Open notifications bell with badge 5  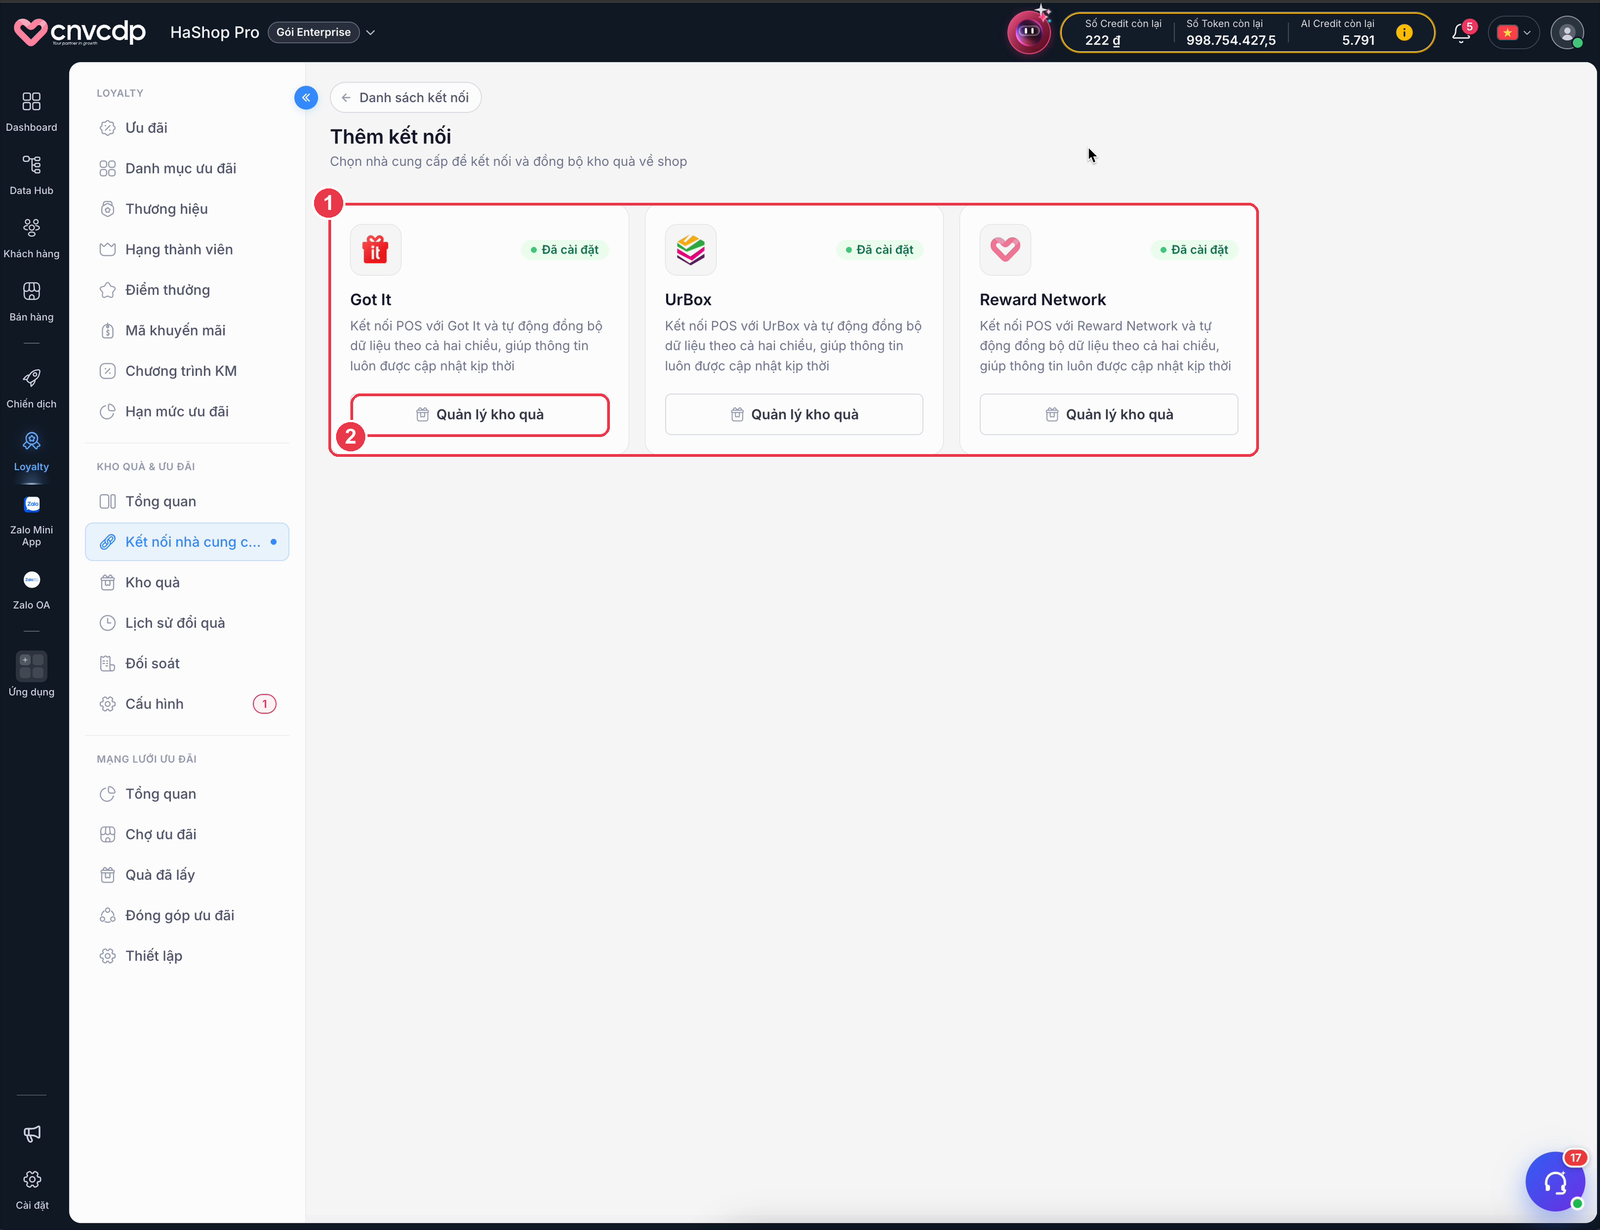tap(1461, 33)
